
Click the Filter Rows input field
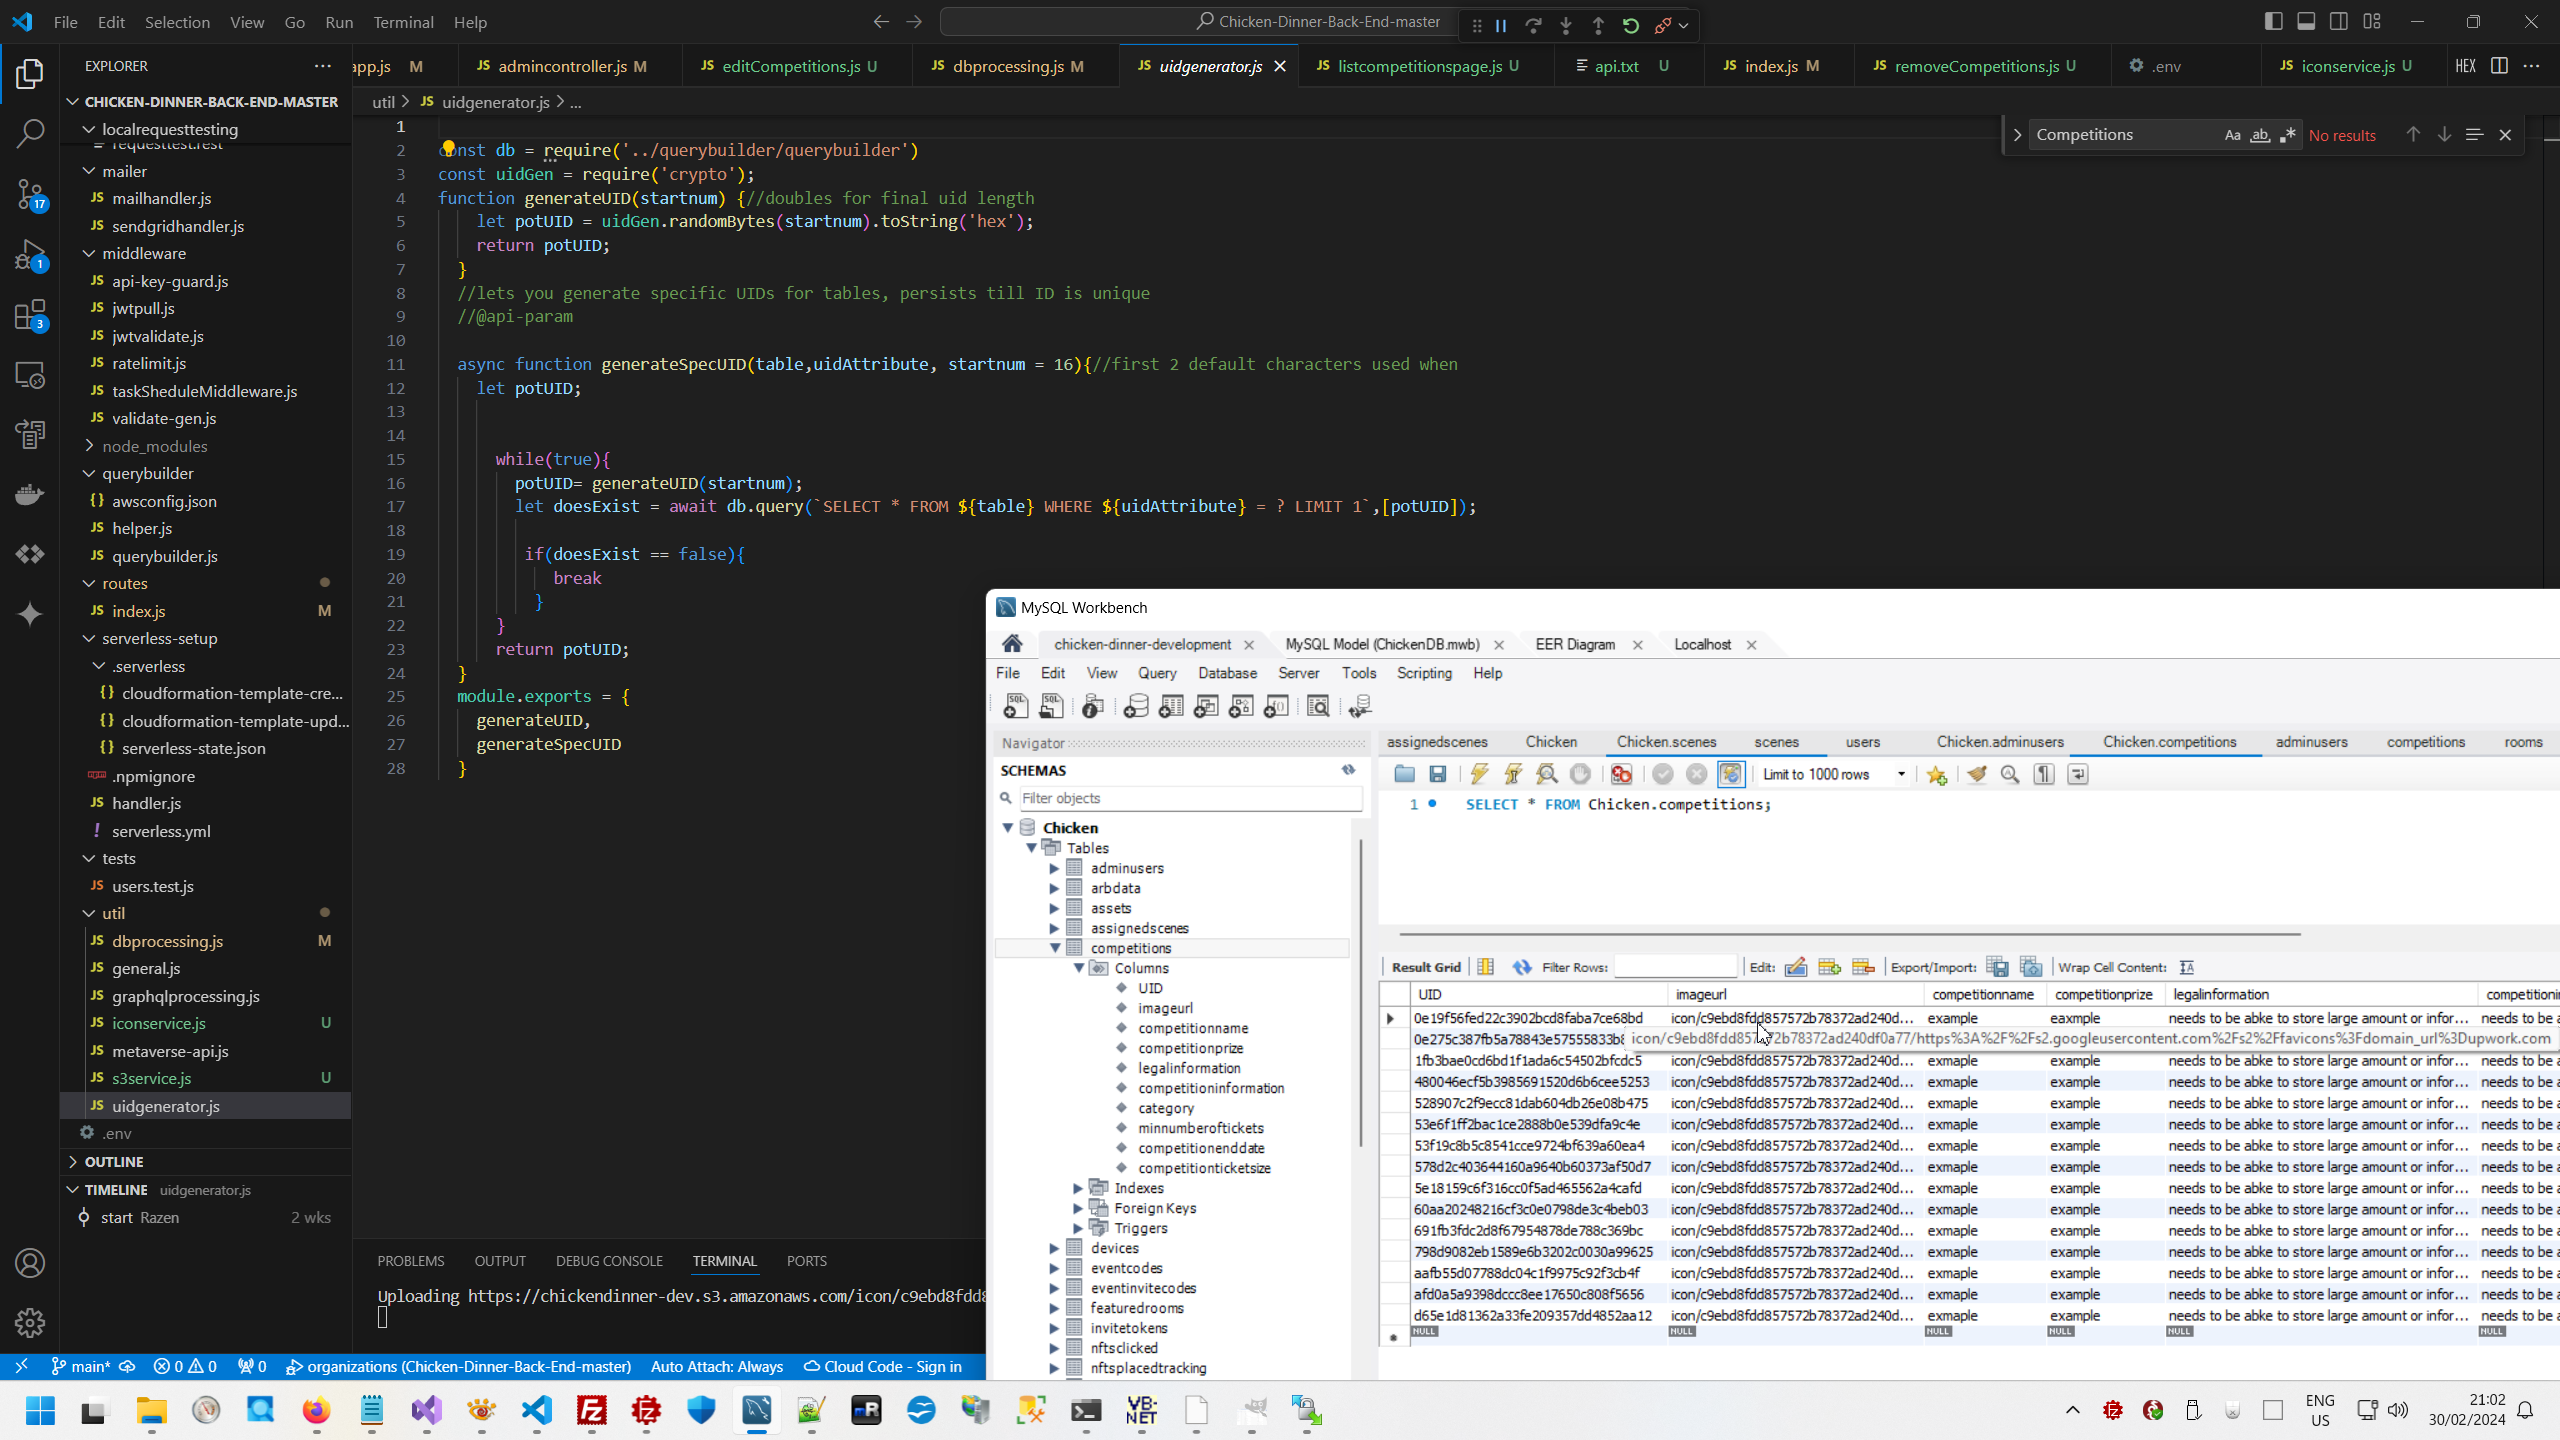click(x=1675, y=967)
